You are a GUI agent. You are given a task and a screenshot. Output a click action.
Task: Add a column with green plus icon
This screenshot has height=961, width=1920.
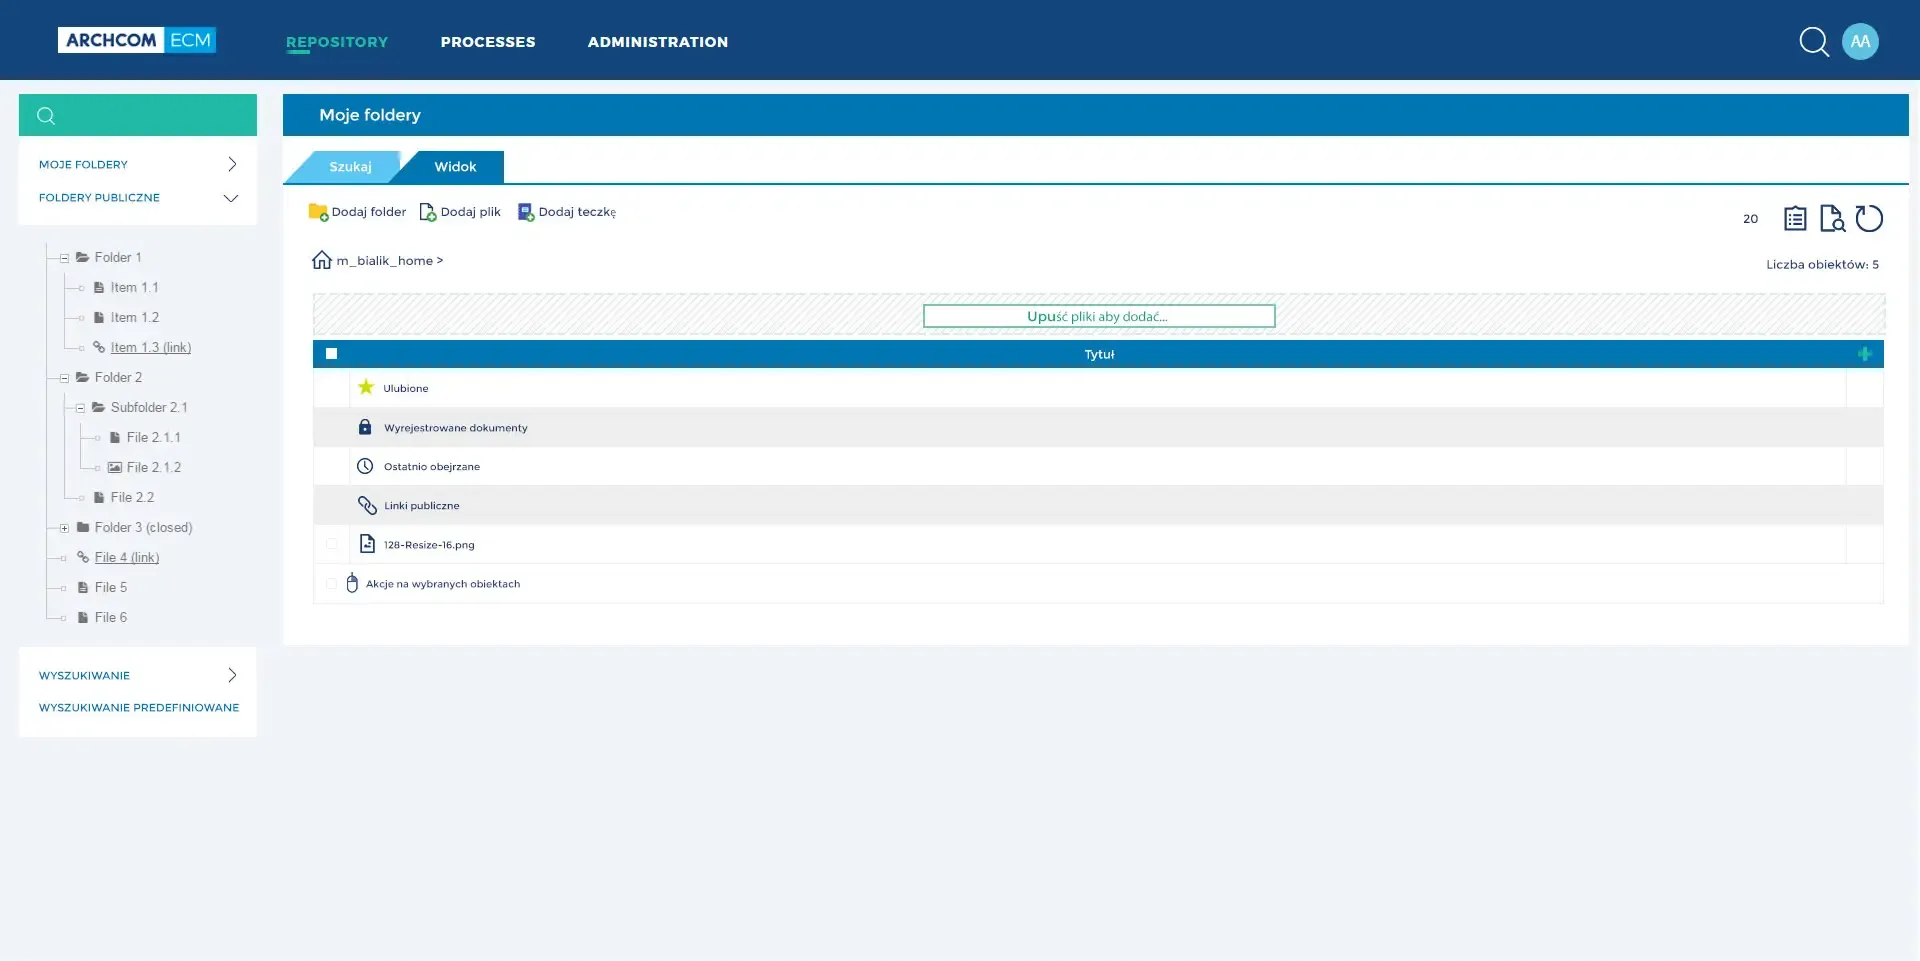point(1865,354)
